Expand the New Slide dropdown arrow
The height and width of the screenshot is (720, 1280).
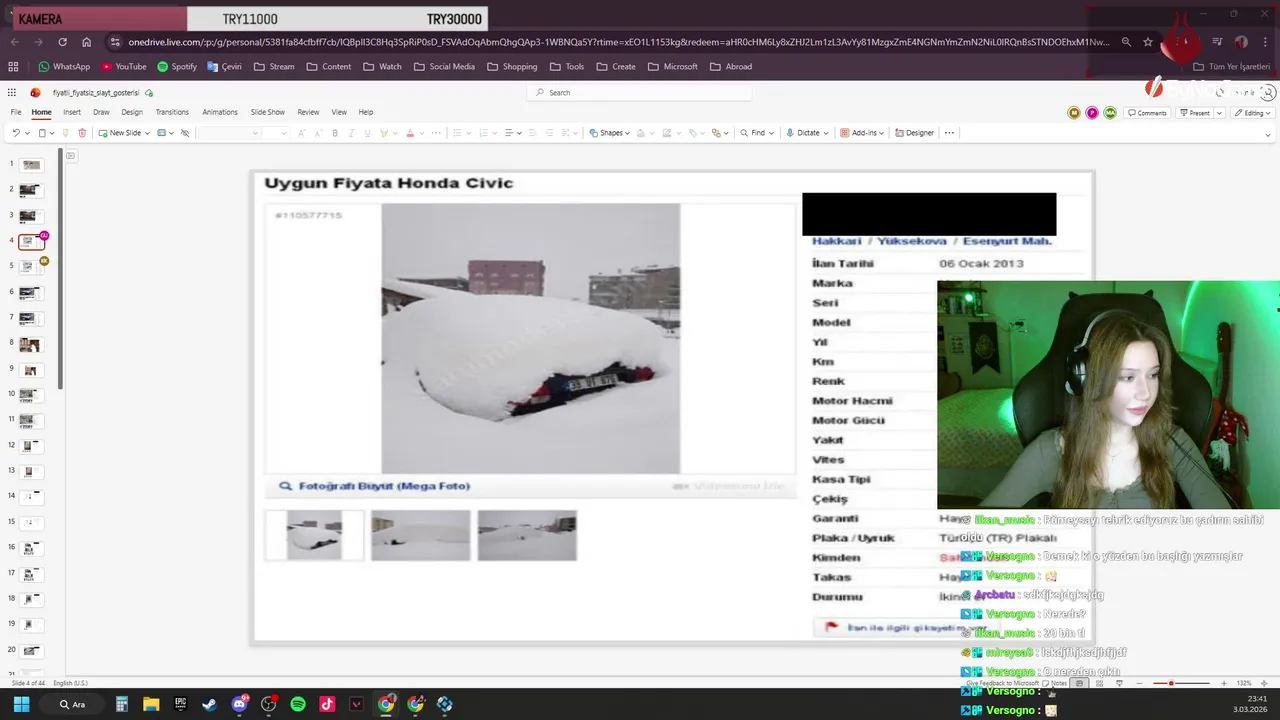coord(147,132)
